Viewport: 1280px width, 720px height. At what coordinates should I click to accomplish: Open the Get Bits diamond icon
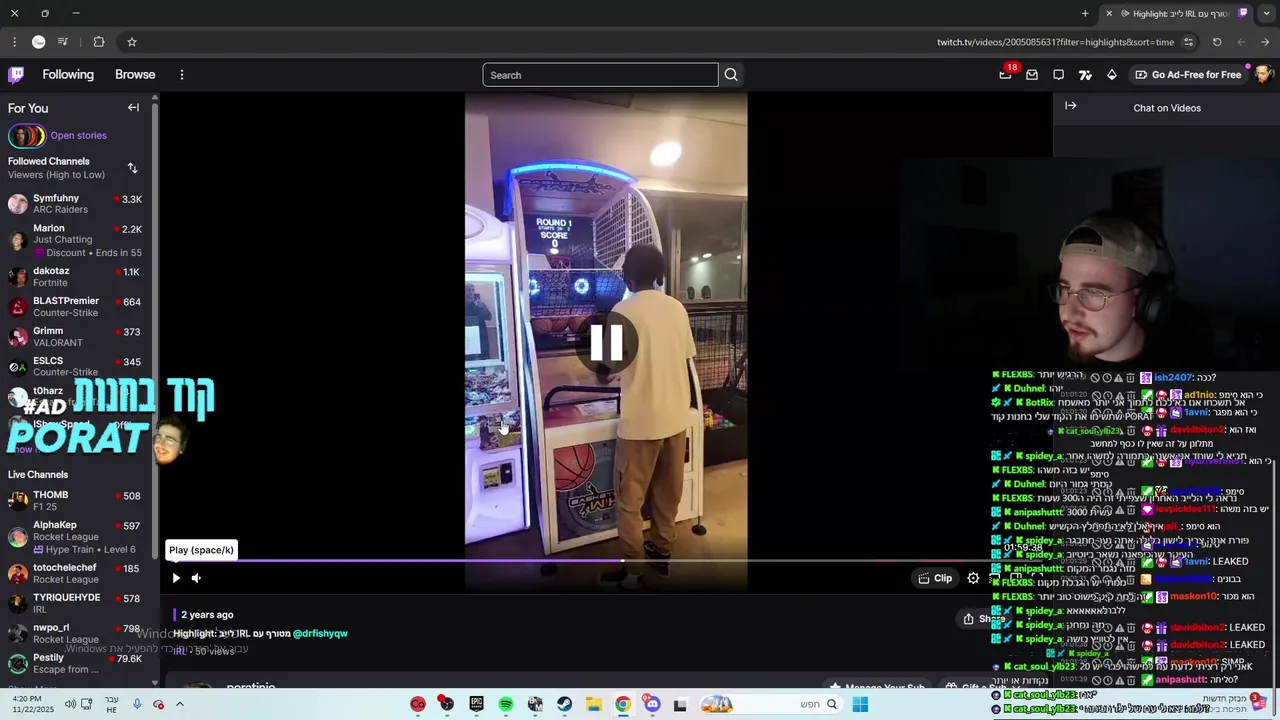click(x=1111, y=74)
